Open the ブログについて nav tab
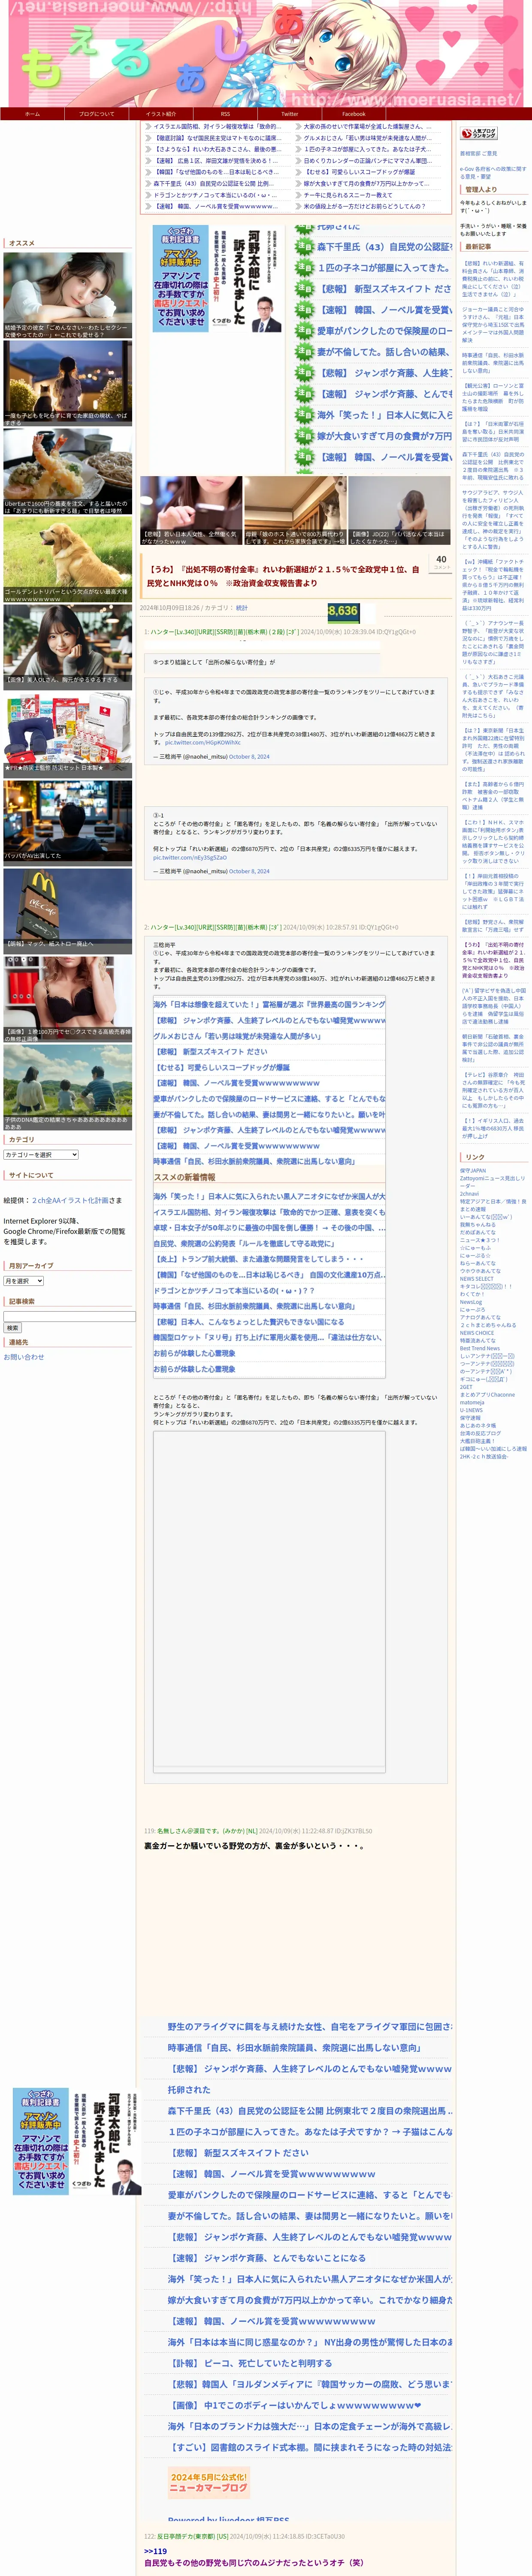Screen dimensions: 532x2576 pos(96,114)
